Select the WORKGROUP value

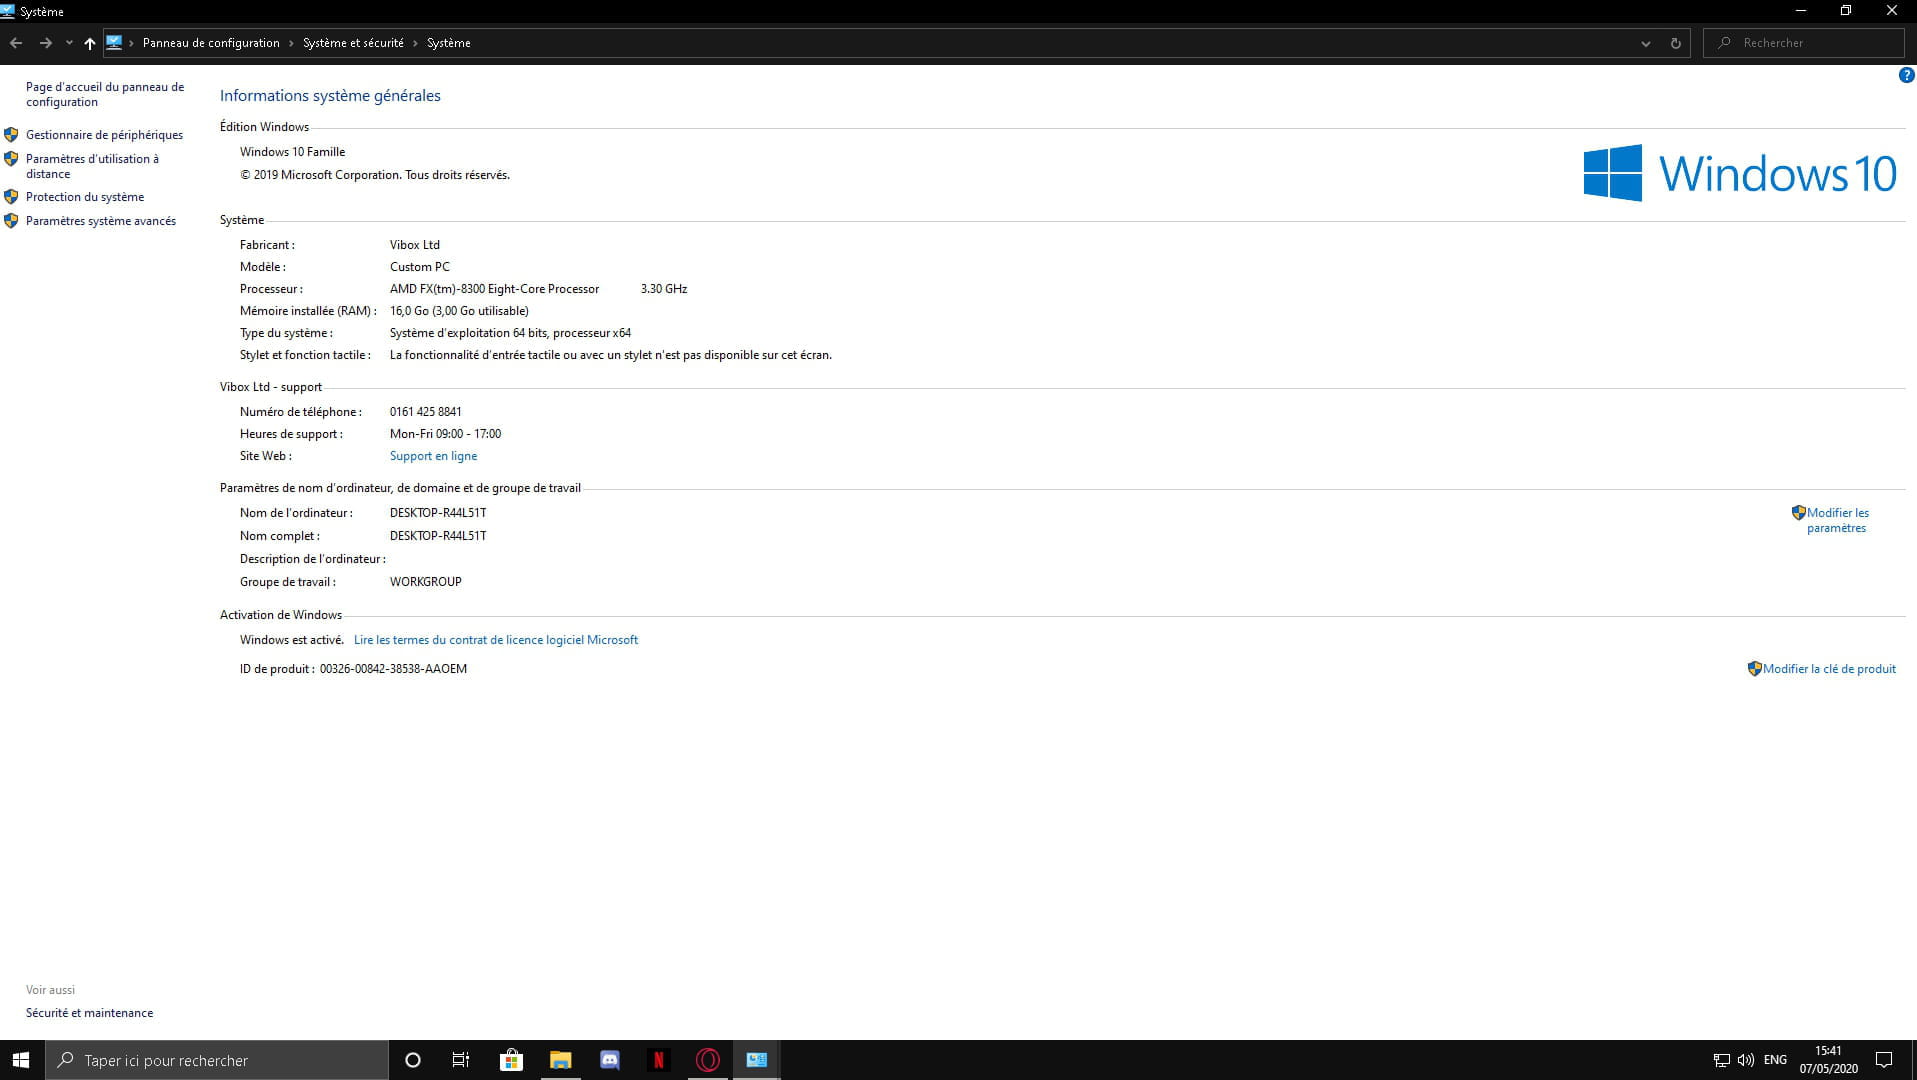click(x=425, y=582)
